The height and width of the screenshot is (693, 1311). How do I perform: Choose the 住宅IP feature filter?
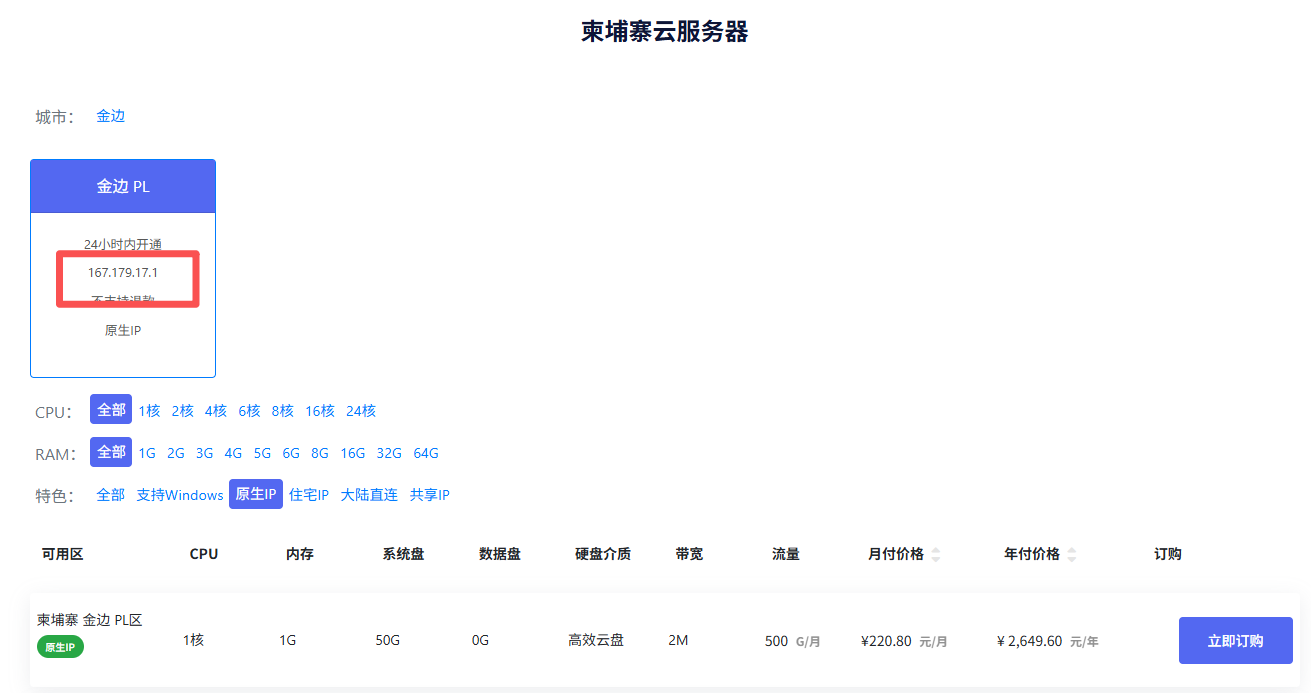click(x=309, y=495)
